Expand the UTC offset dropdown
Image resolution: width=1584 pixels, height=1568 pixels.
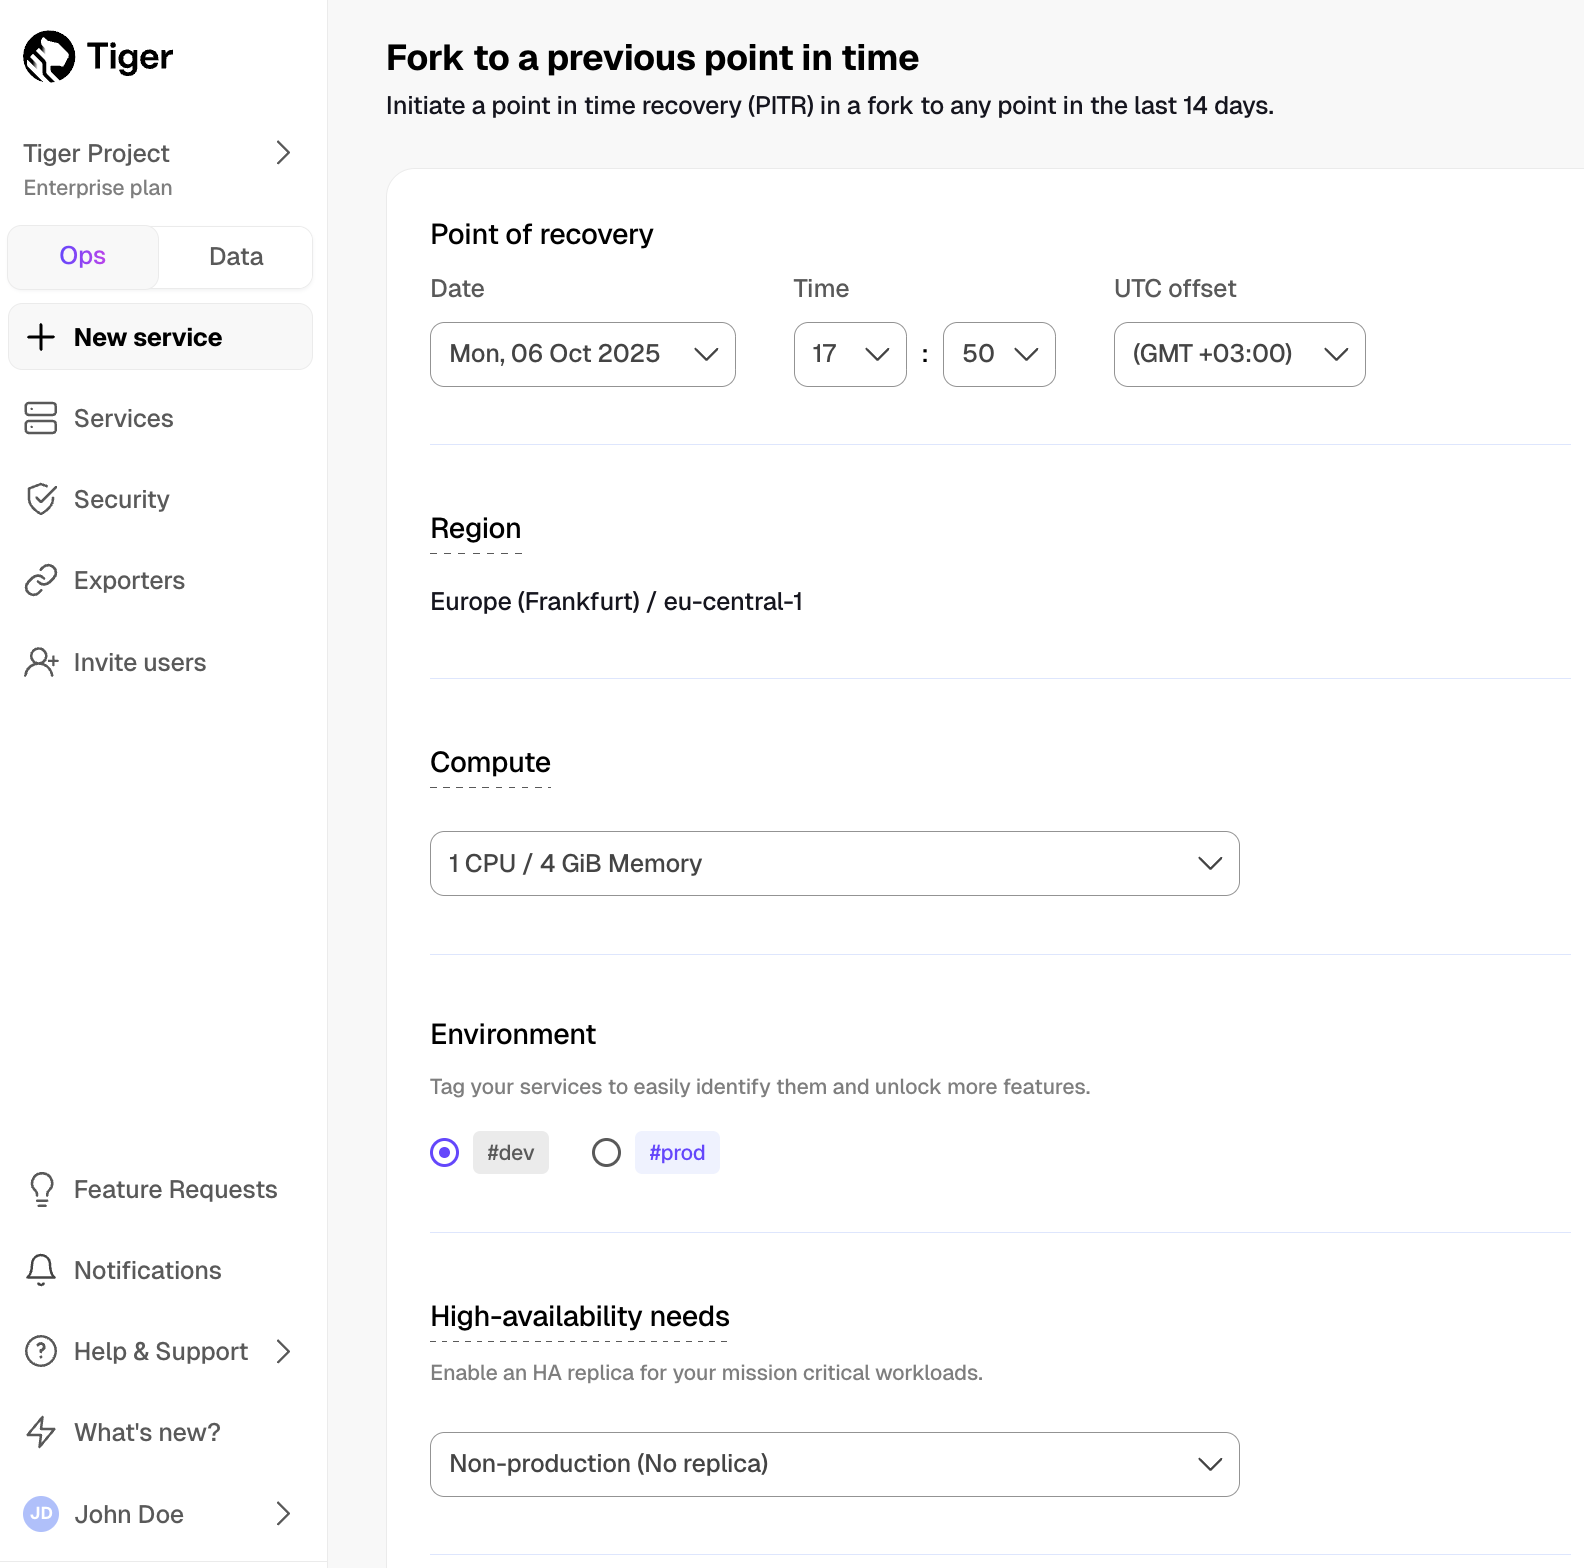click(x=1239, y=354)
